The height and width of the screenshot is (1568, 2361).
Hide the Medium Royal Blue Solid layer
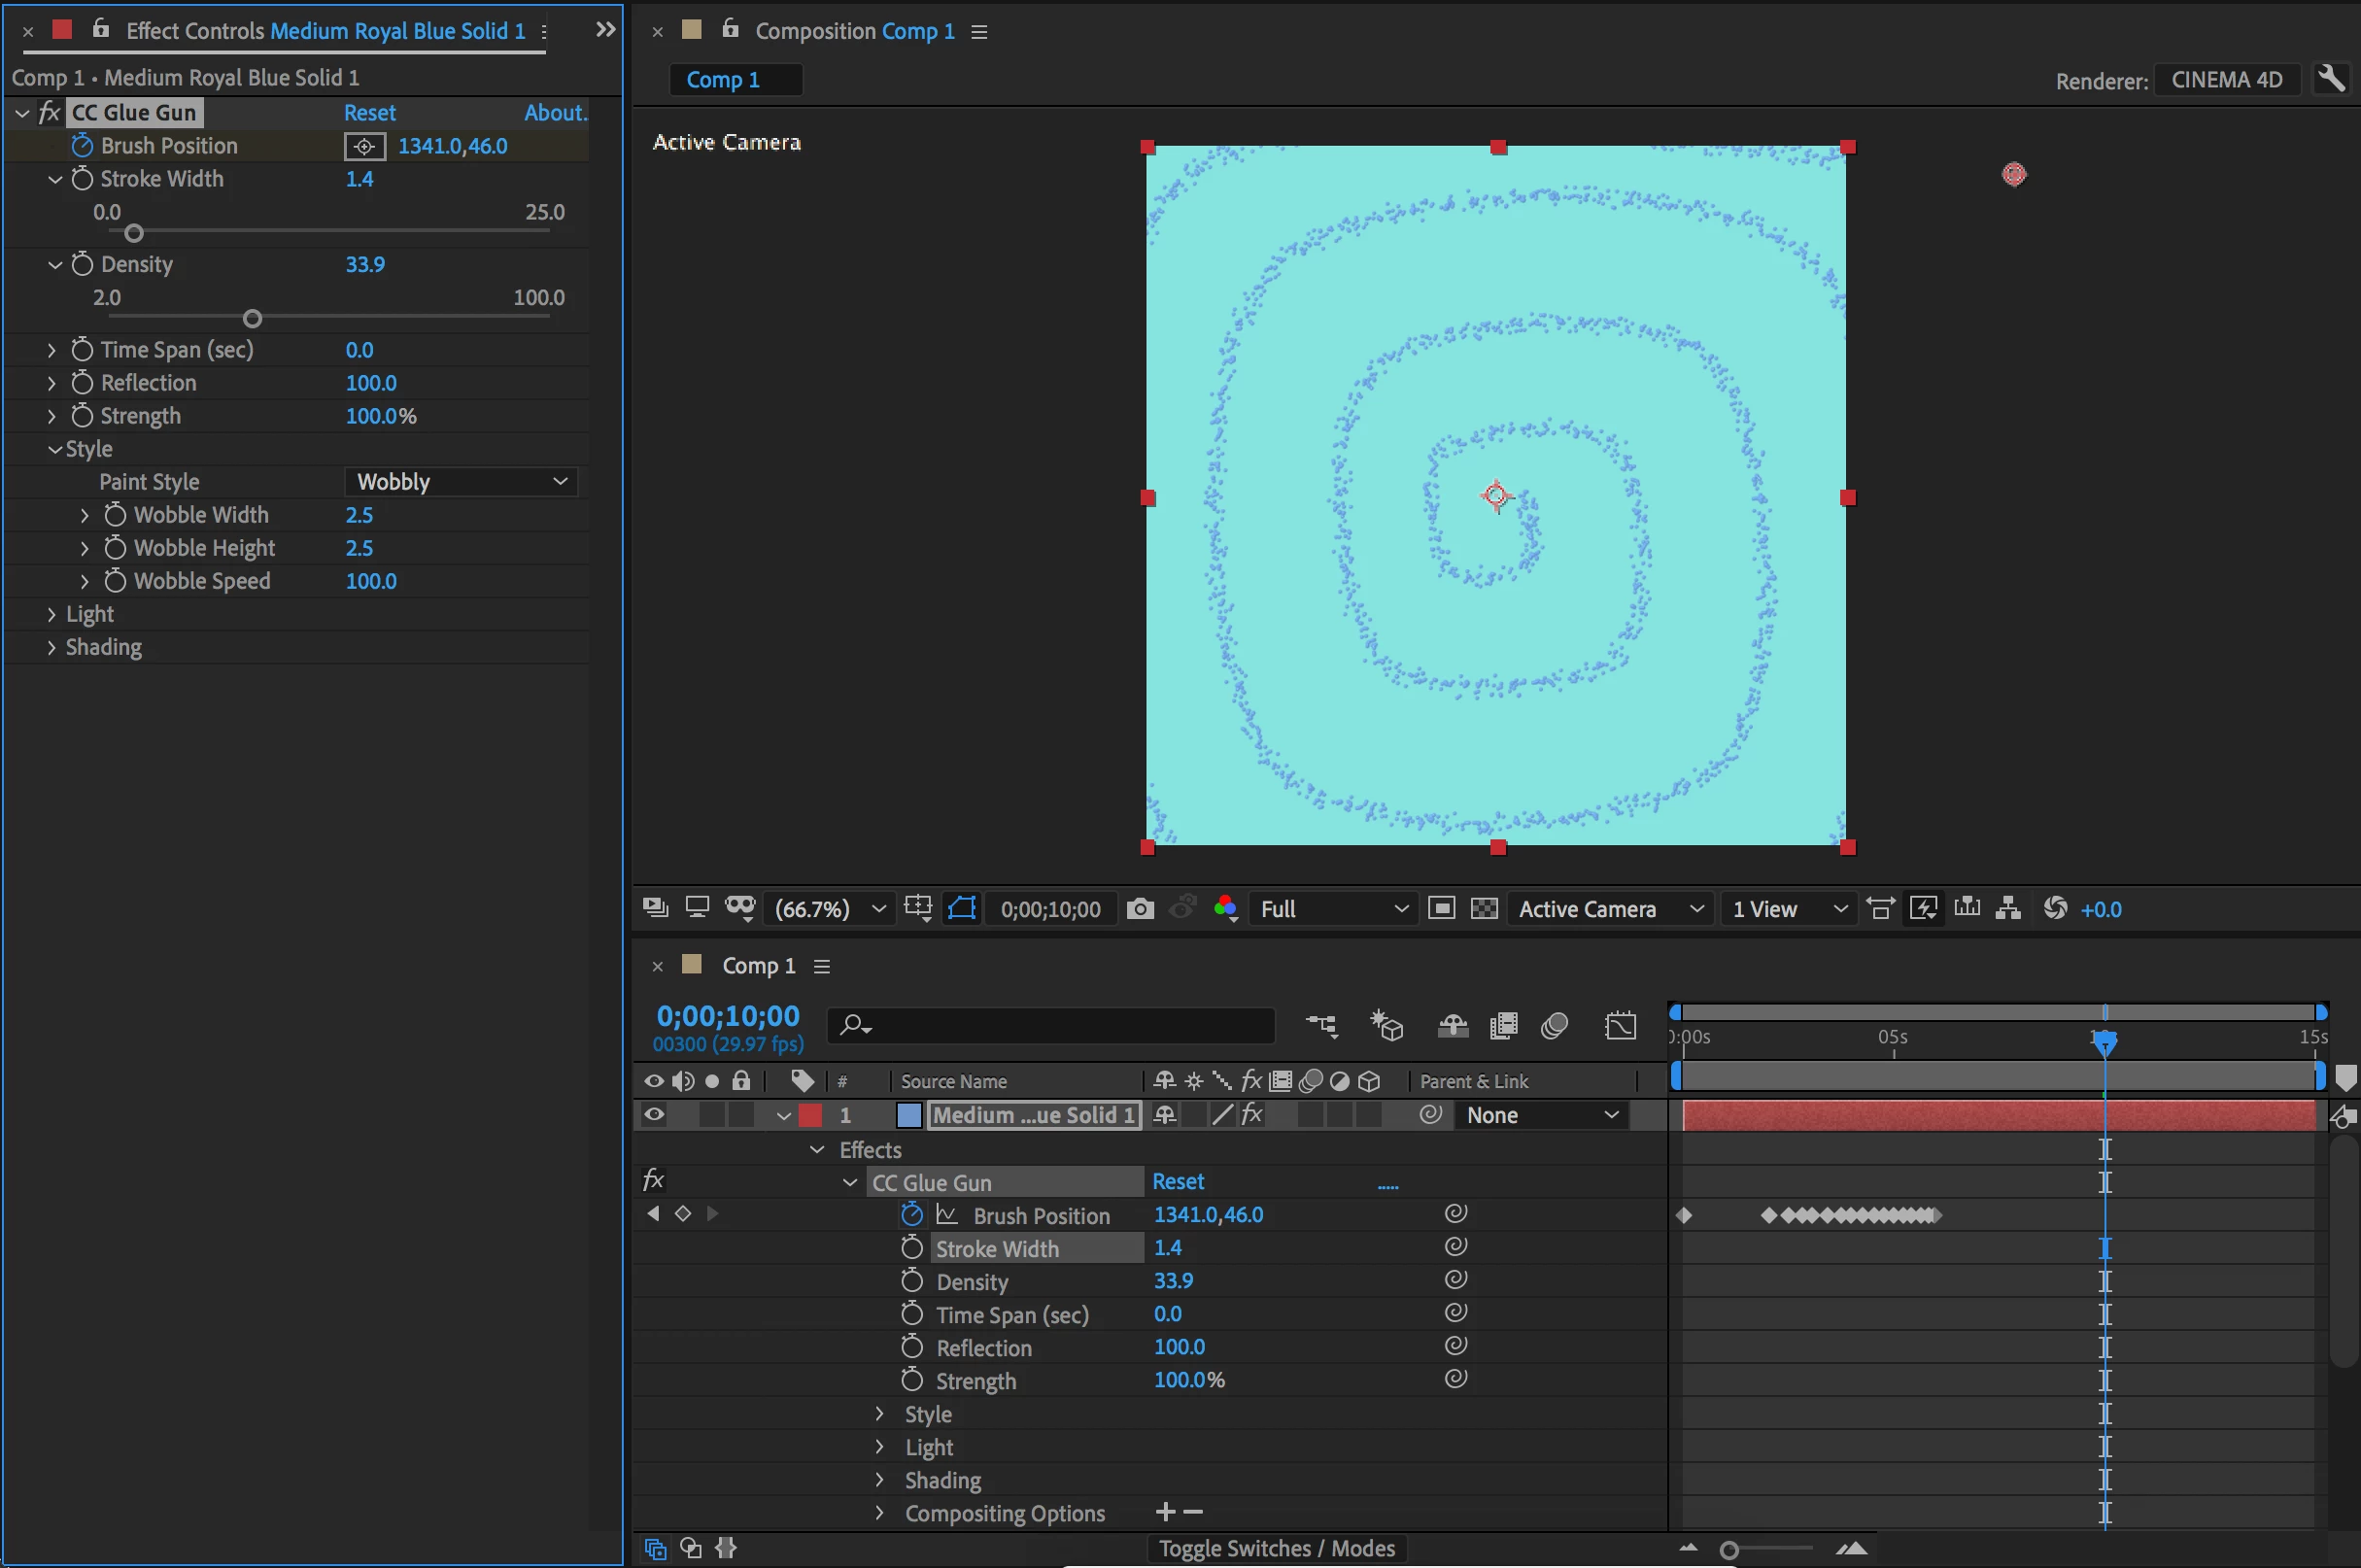(654, 1114)
